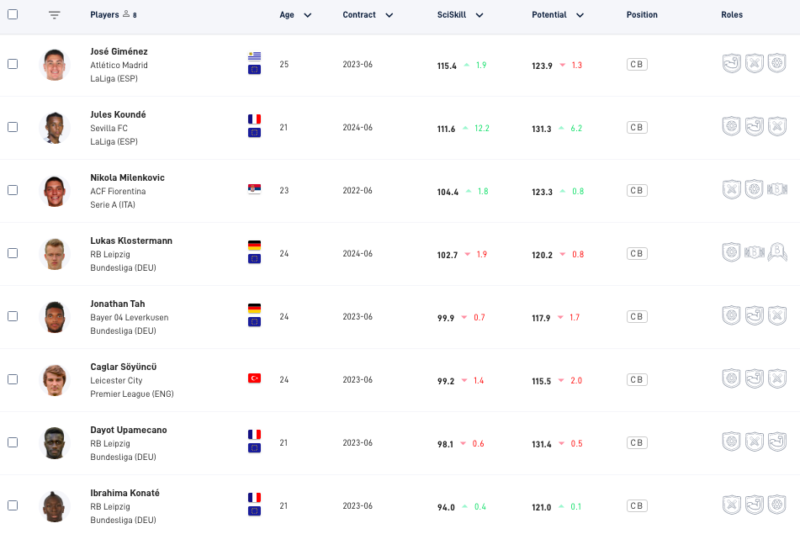Click the Serbia flag for Nikola Milenkovic
This screenshot has width=800, height=534.
click(x=254, y=190)
